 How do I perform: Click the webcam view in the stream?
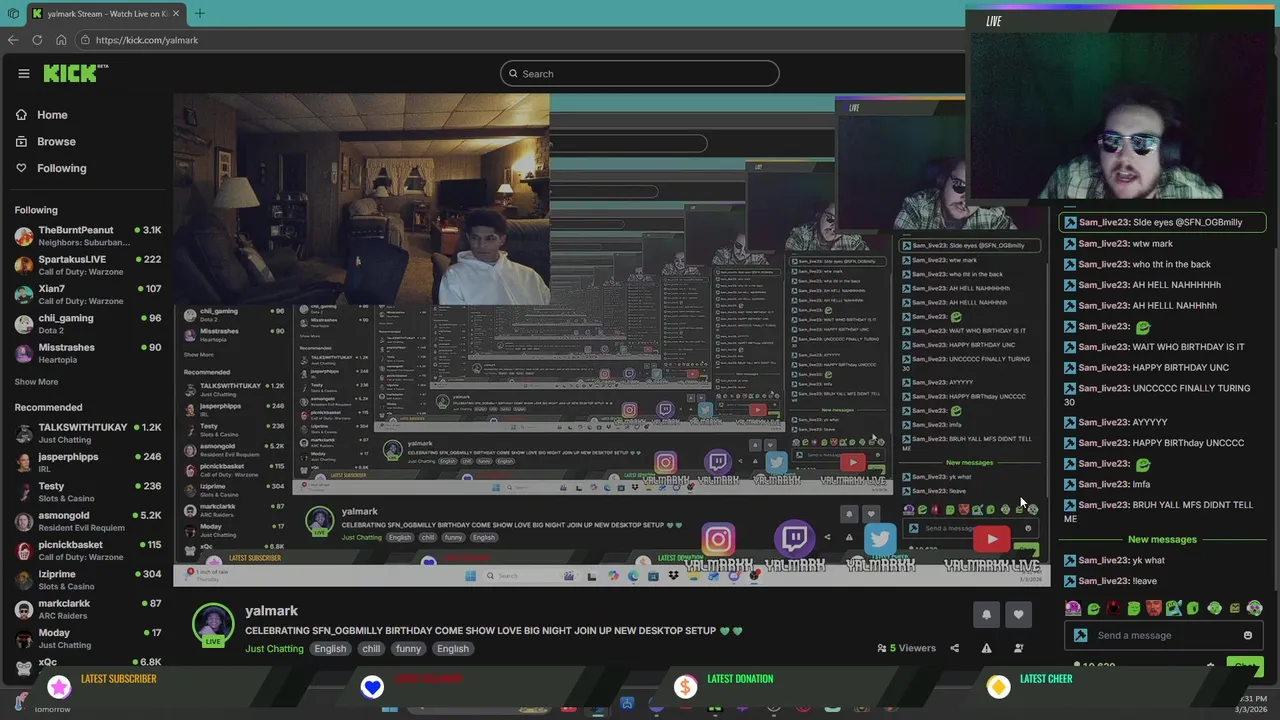(361, 200)
